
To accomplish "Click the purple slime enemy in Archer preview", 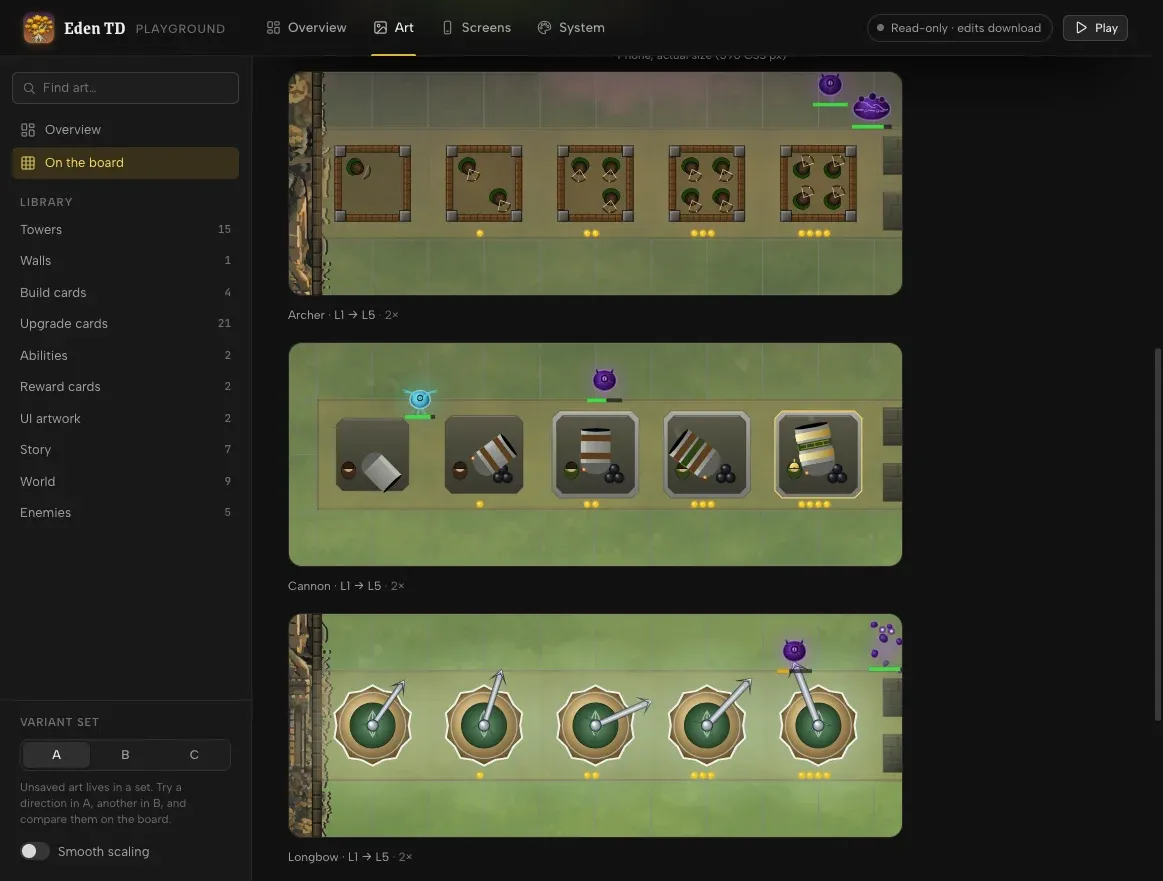I will pos(871,108).
